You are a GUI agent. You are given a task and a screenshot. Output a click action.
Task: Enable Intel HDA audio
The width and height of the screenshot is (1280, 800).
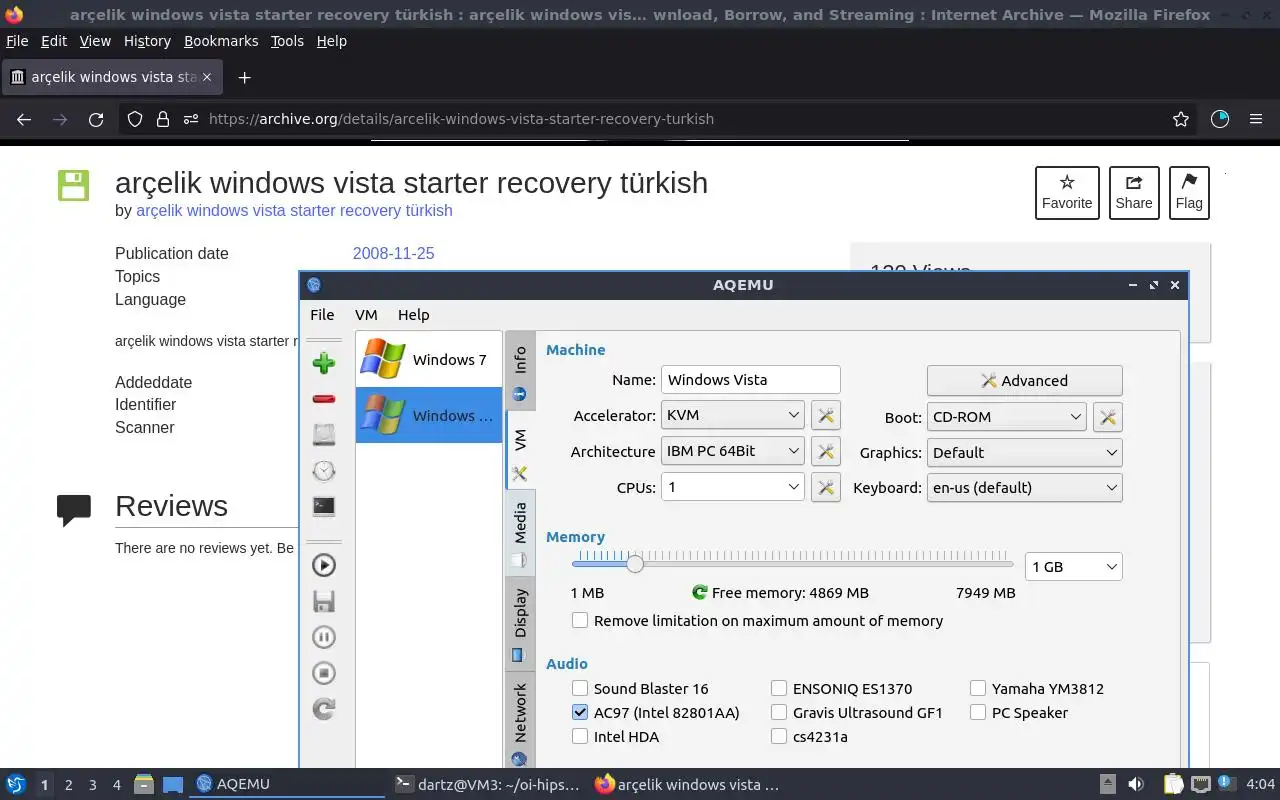580,736
